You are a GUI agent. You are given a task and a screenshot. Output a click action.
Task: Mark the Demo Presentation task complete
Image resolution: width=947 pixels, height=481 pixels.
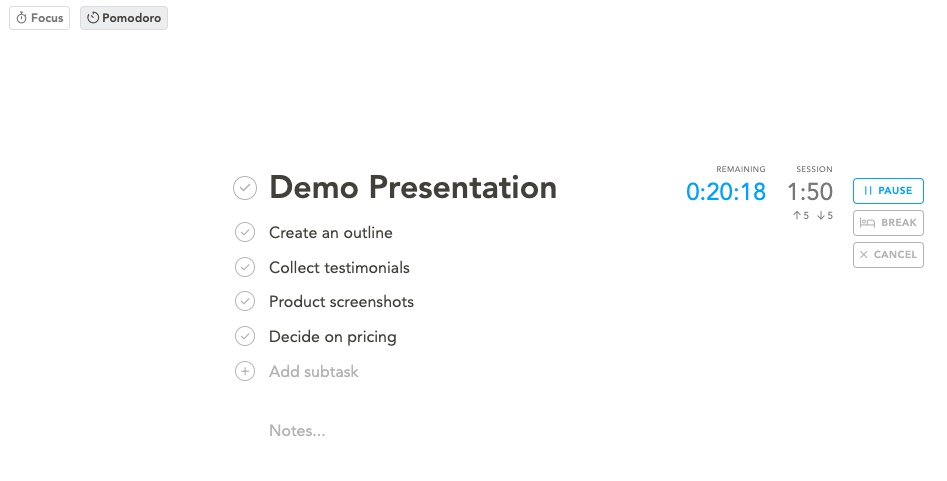[x=245, y=188]
